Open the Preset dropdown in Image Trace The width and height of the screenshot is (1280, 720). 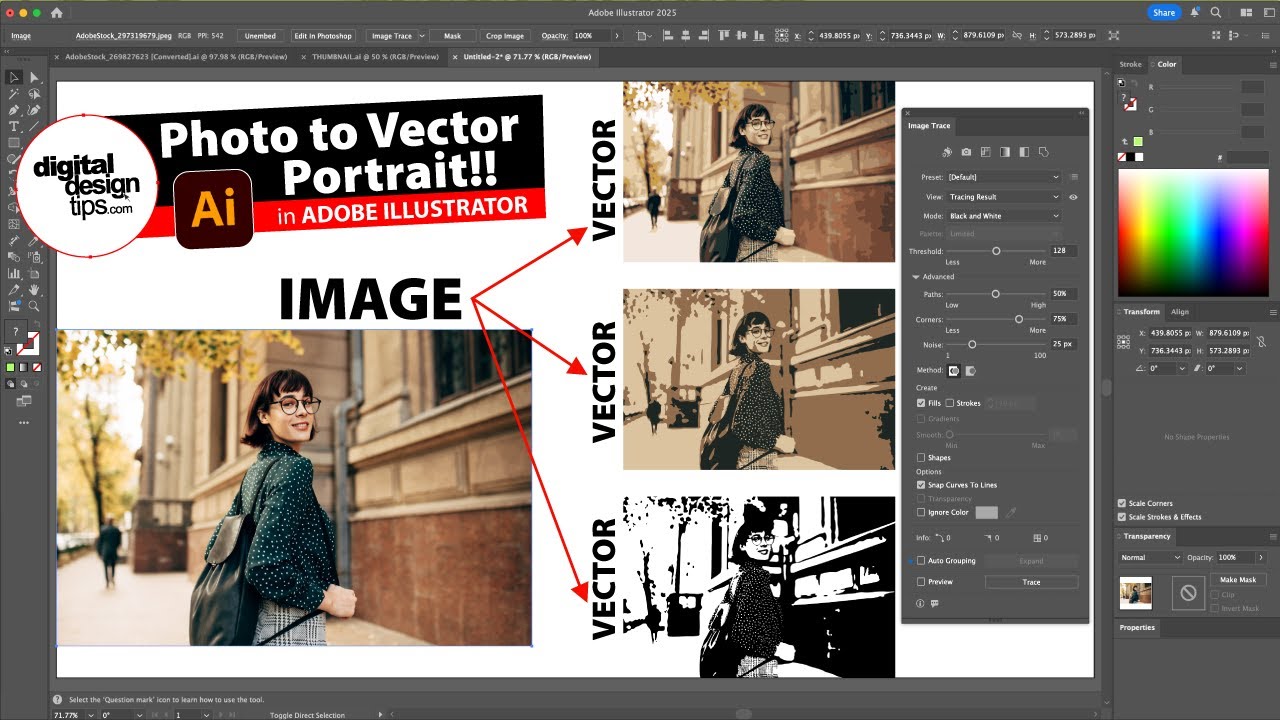point(1003,177)
